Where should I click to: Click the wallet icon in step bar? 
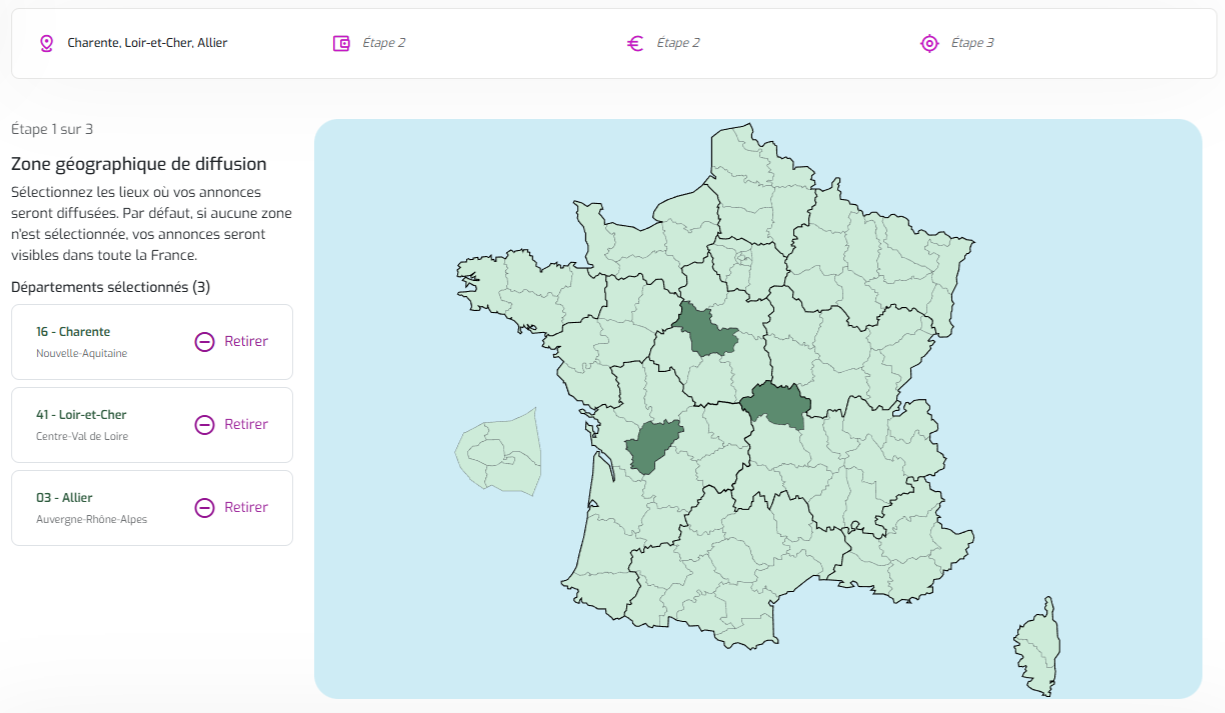tap(341, 43)
